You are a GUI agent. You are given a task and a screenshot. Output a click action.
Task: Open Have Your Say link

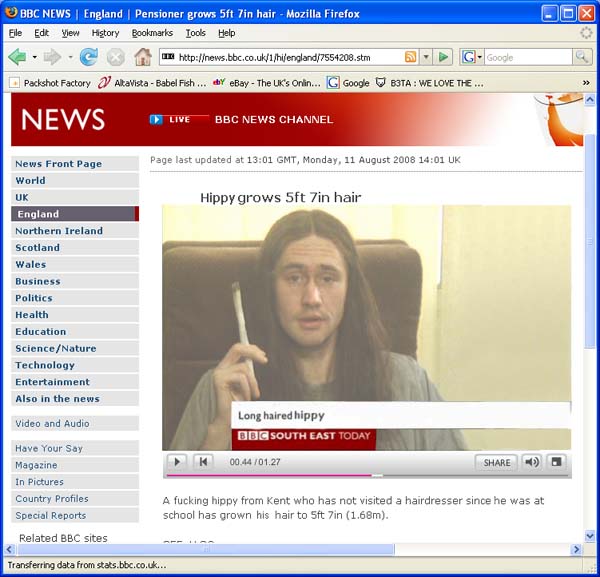click(x=75, y=448)
